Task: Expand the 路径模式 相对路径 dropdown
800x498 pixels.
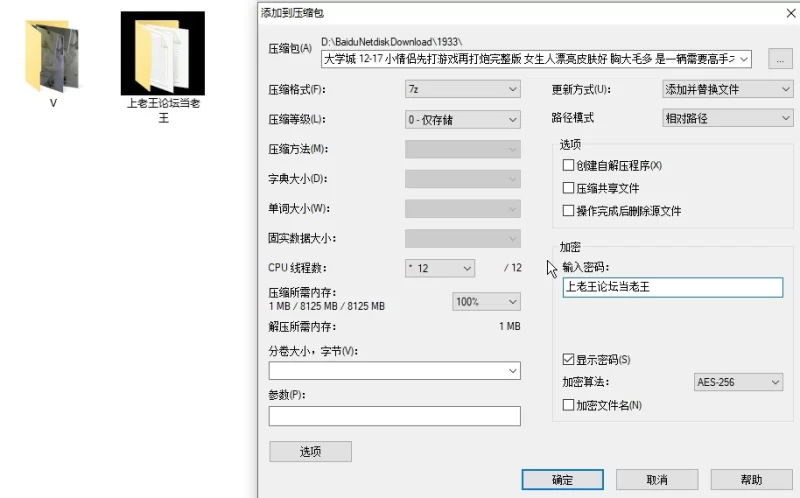Action: [x=727, y=118]
